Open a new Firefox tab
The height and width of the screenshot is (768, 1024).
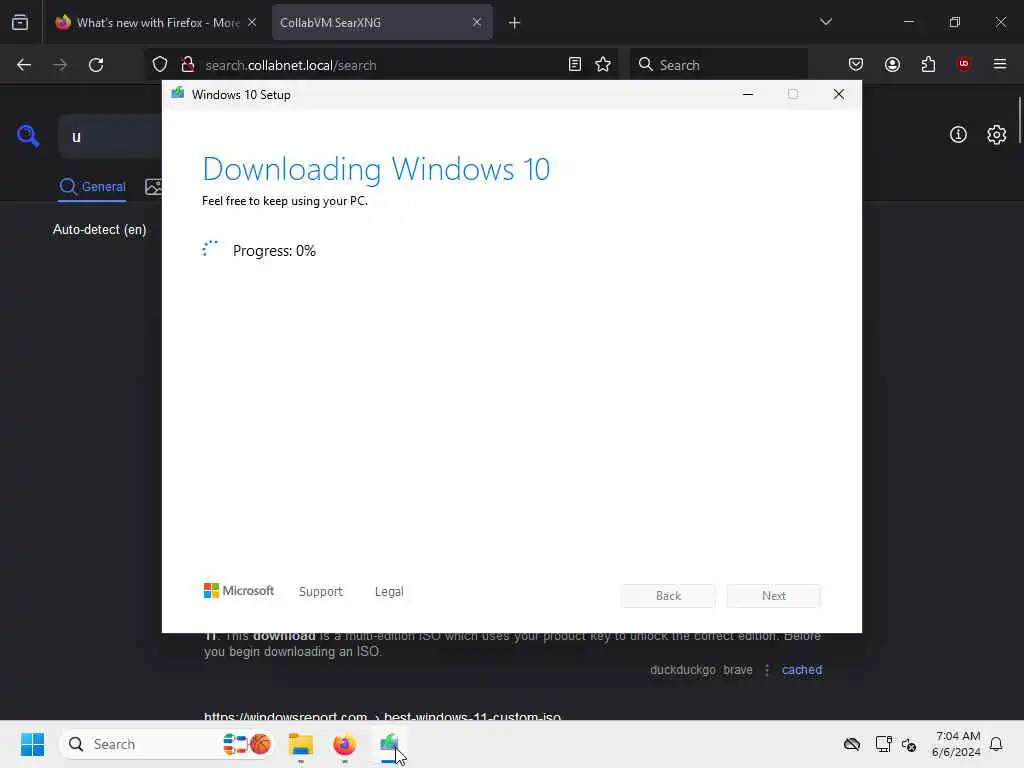(x=515, y=23)
